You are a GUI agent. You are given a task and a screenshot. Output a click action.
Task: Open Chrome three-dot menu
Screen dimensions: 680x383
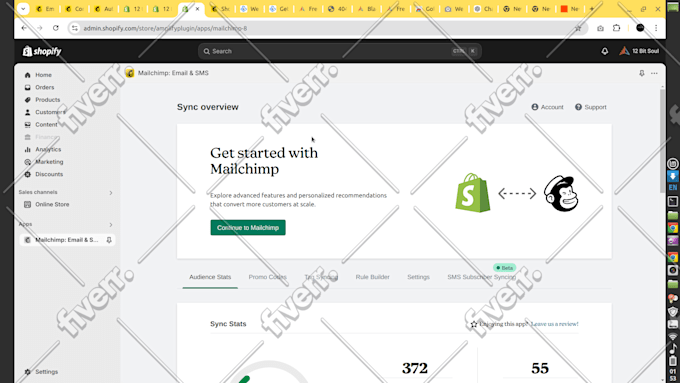pyautogui.click(x=656, y=28)
